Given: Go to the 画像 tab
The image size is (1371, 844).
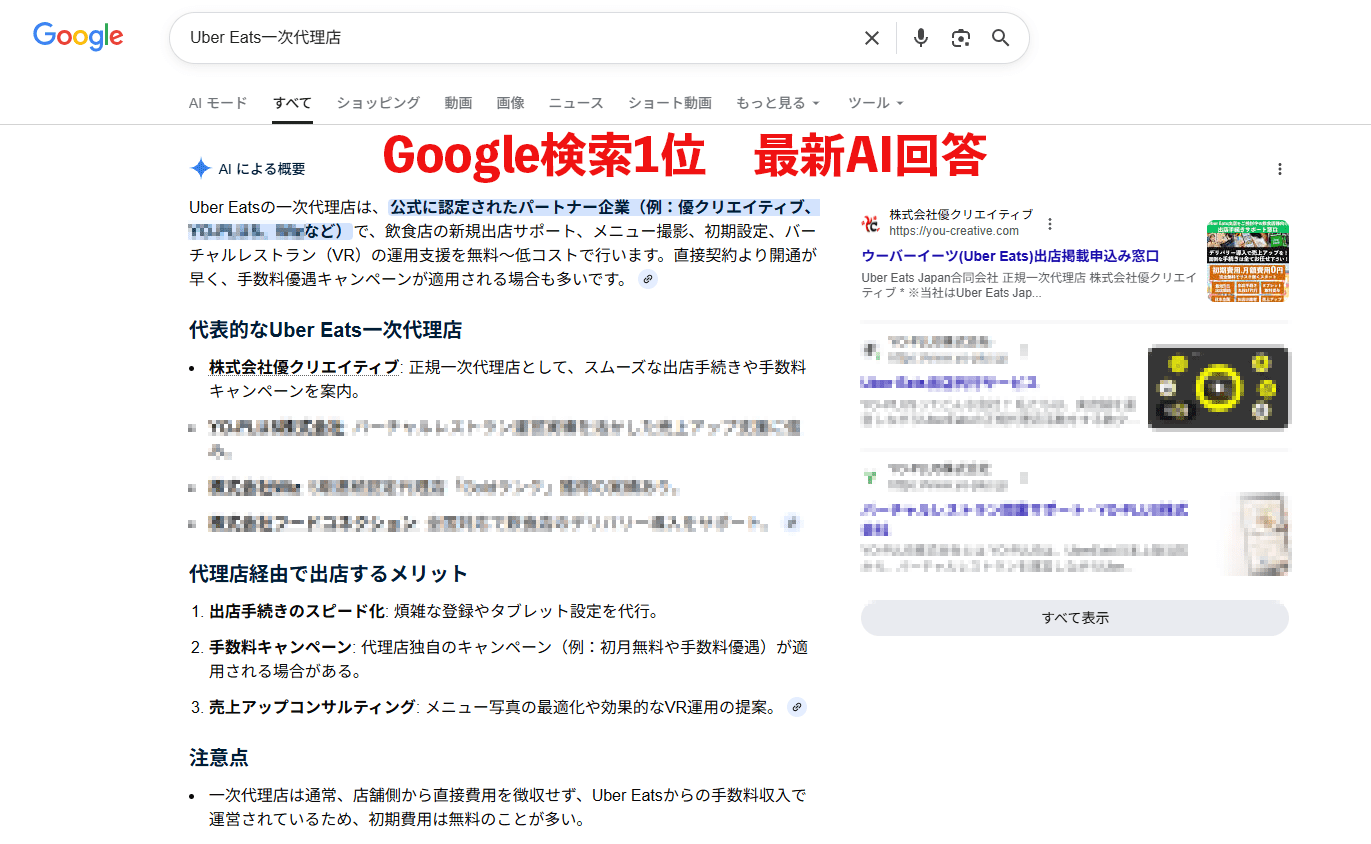Looking at the screenshot, I should click(x=510, y=103).
